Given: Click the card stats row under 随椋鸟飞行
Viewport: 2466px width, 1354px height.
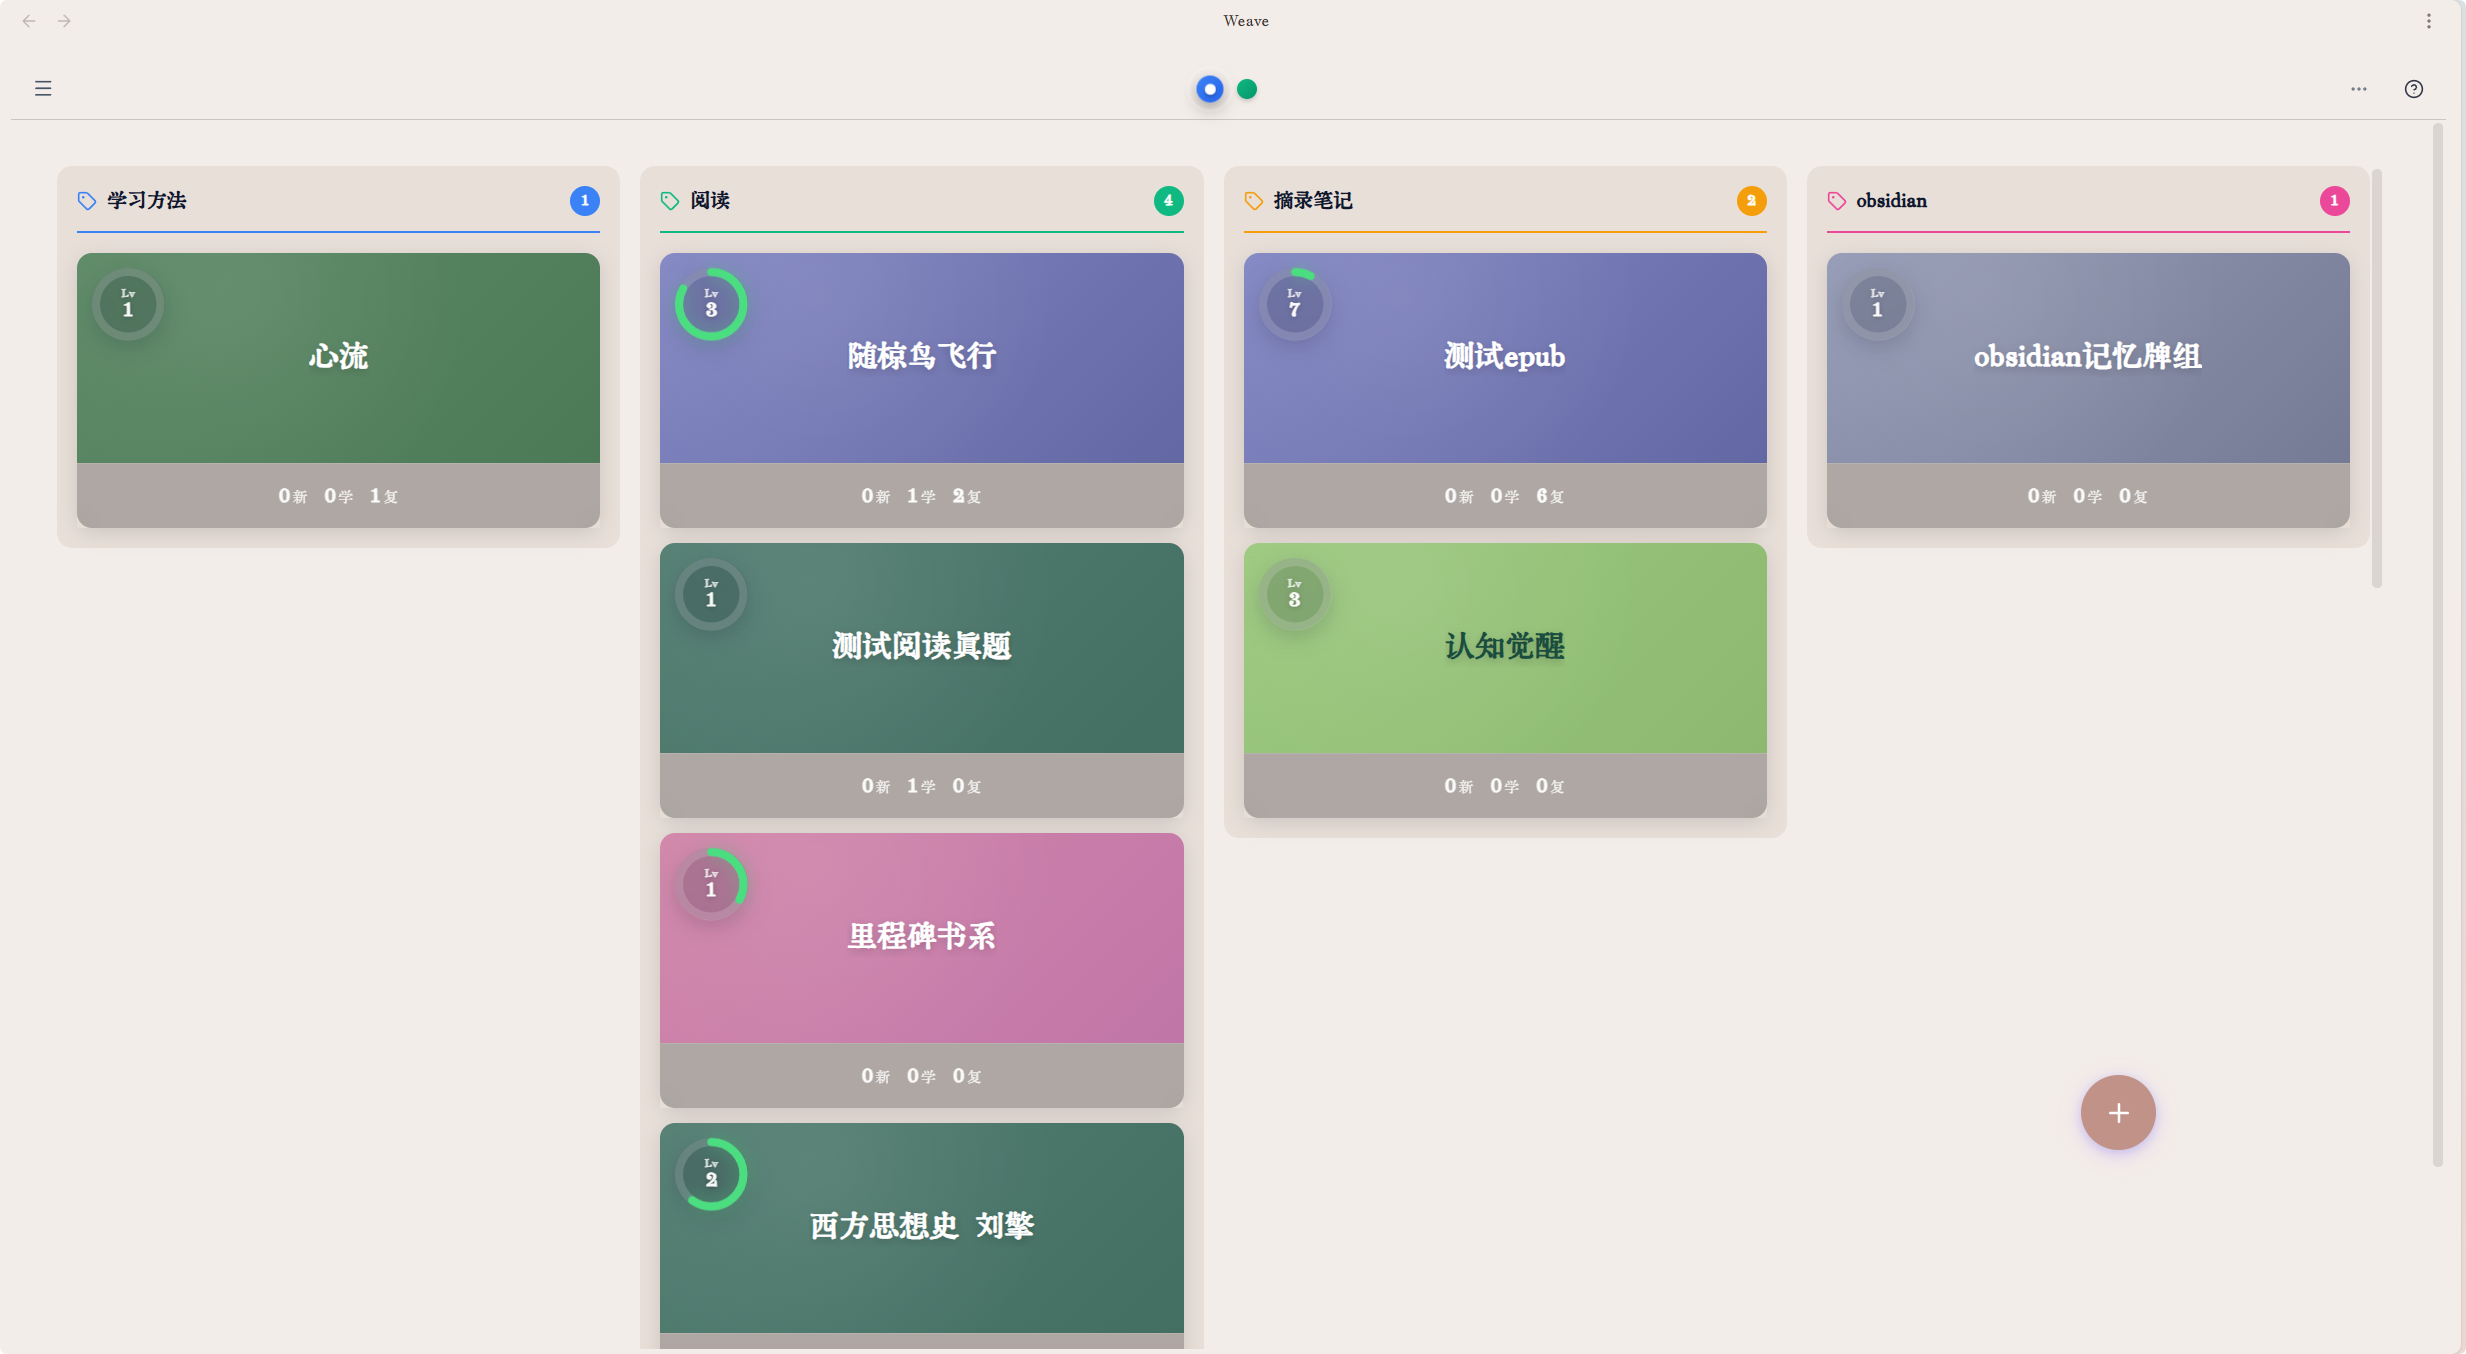Looking at the screenshot, I should [921, 495].
